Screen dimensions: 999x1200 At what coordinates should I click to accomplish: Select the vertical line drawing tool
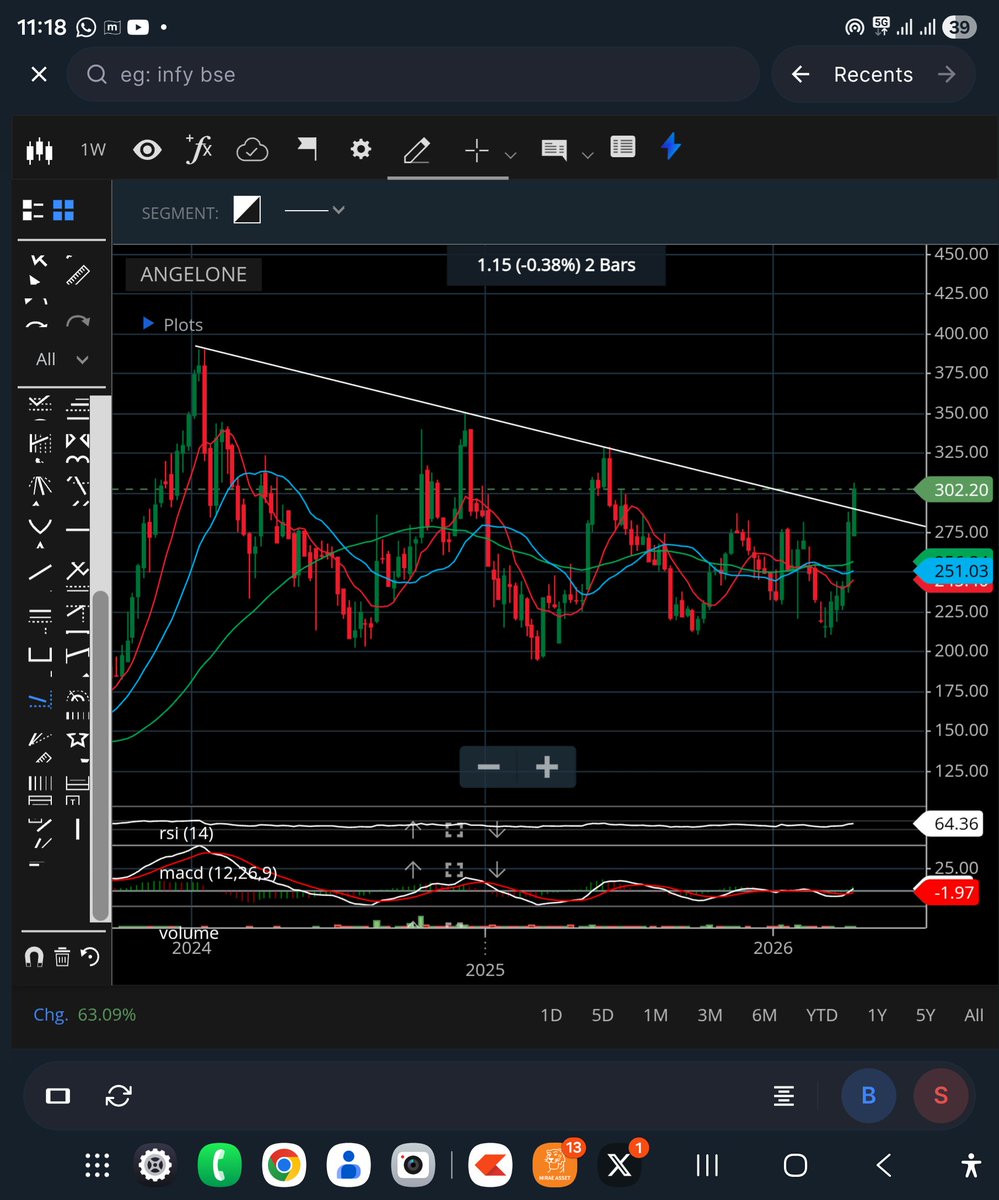[77, 829]
